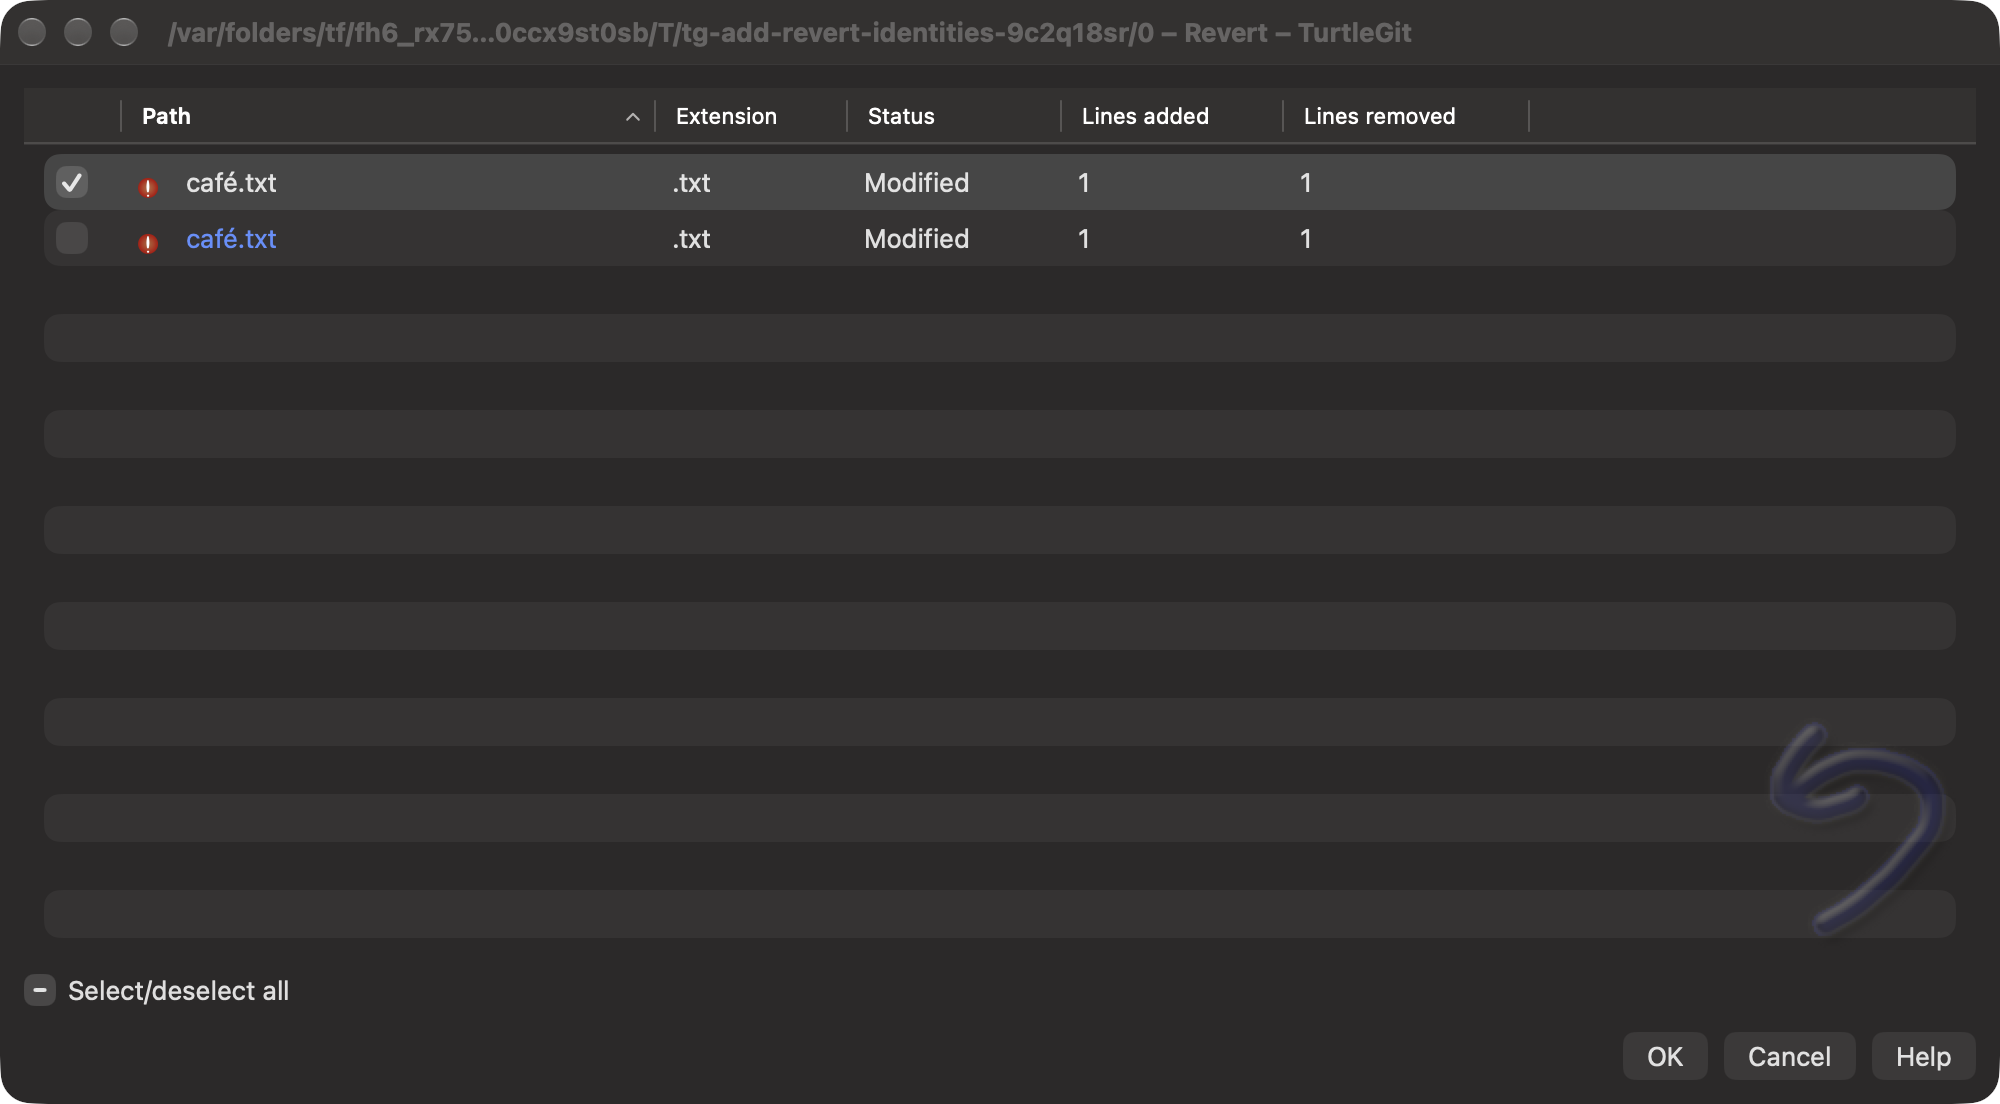Click the Select/deselect all label
The width and height of the screenshot is (2000, 1104).
(178, 991)
